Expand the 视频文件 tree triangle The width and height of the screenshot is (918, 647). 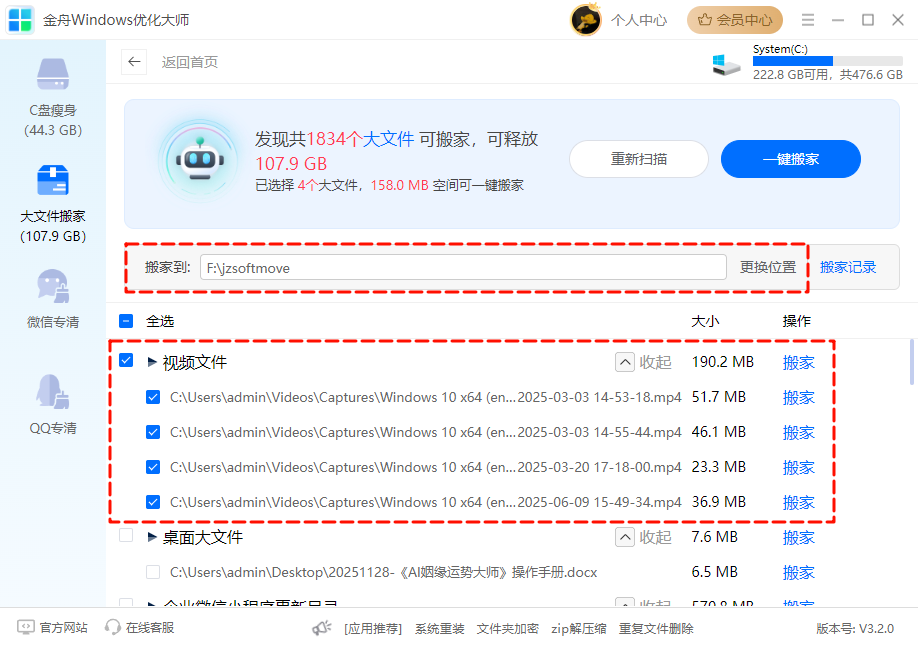pos(148,362)
